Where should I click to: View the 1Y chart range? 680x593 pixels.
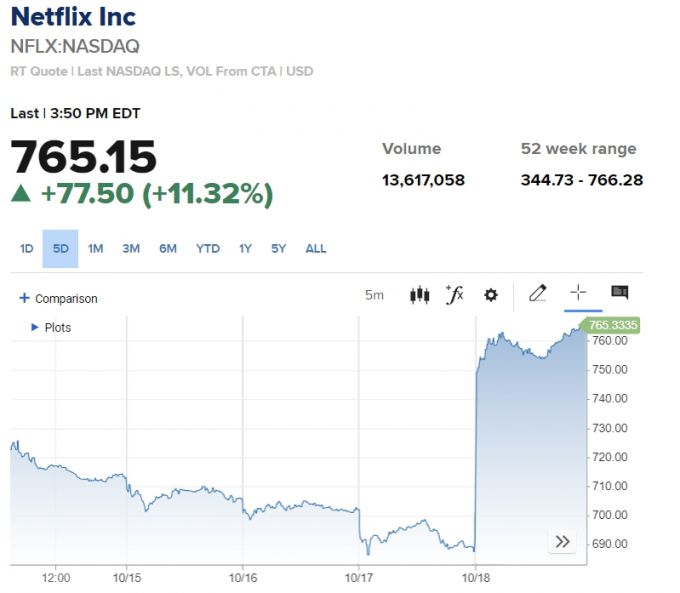coord(245,249)
